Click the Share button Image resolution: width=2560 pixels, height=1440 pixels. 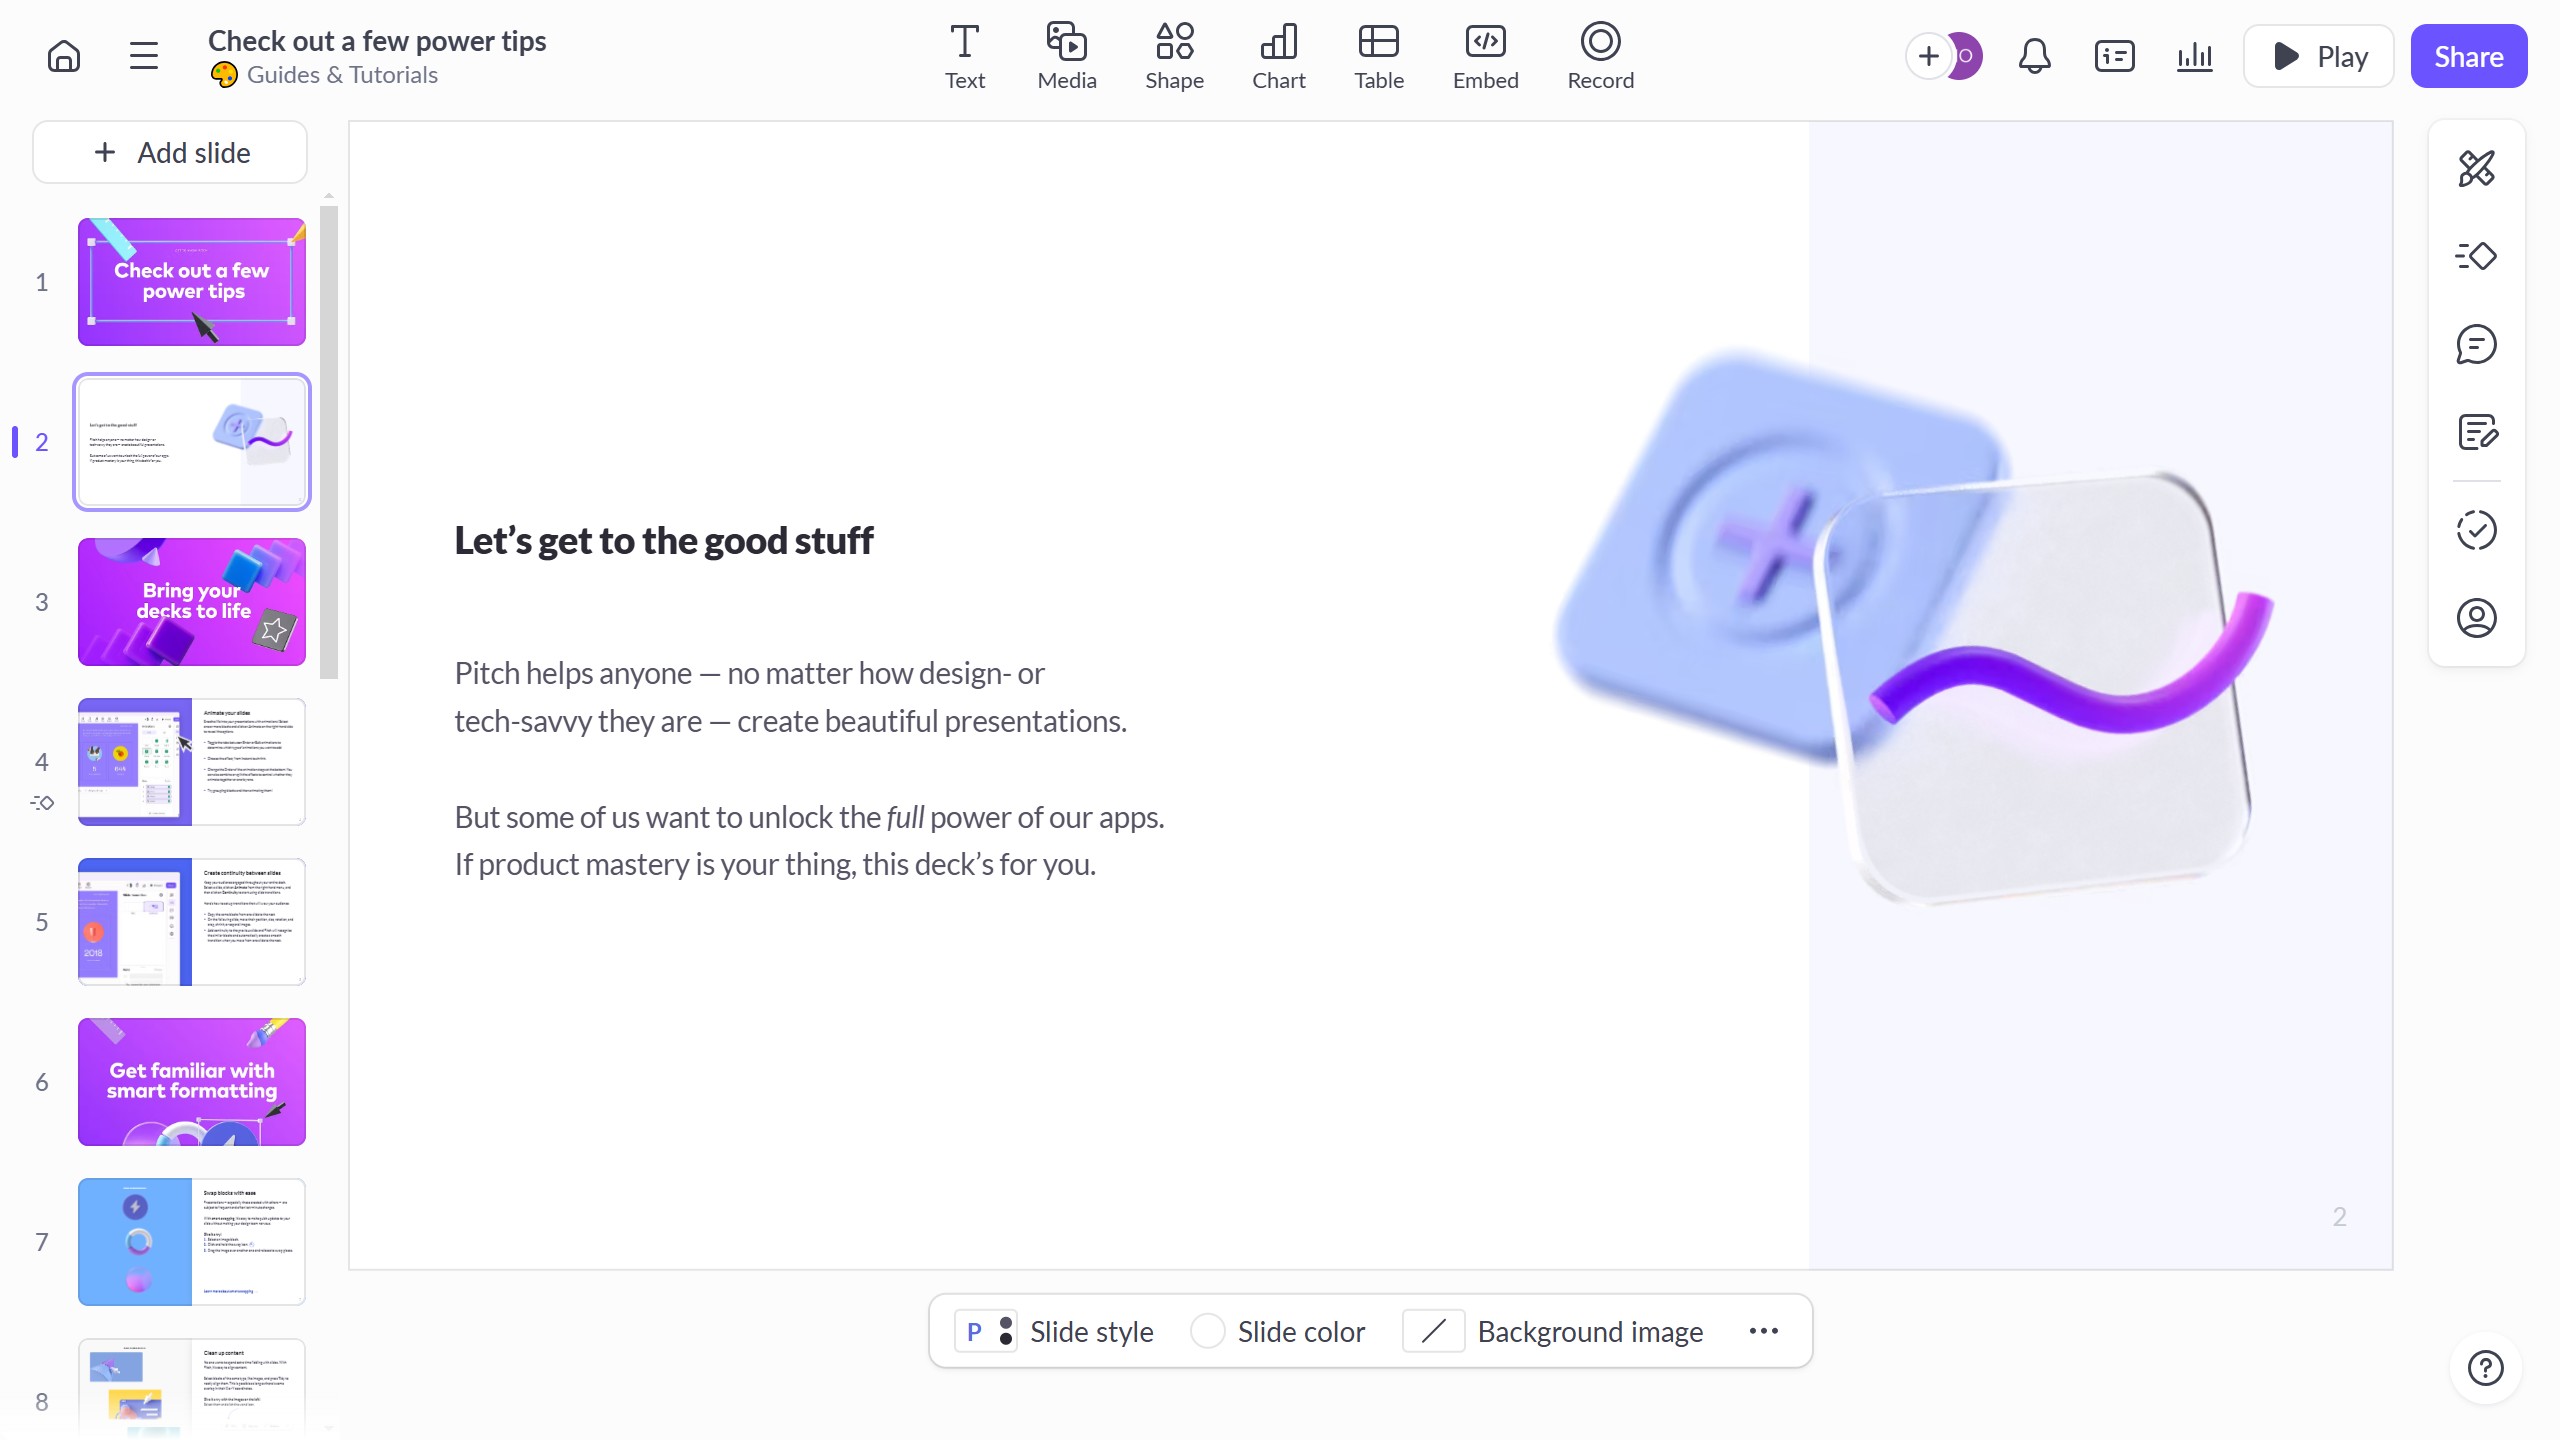[2468, 57]
